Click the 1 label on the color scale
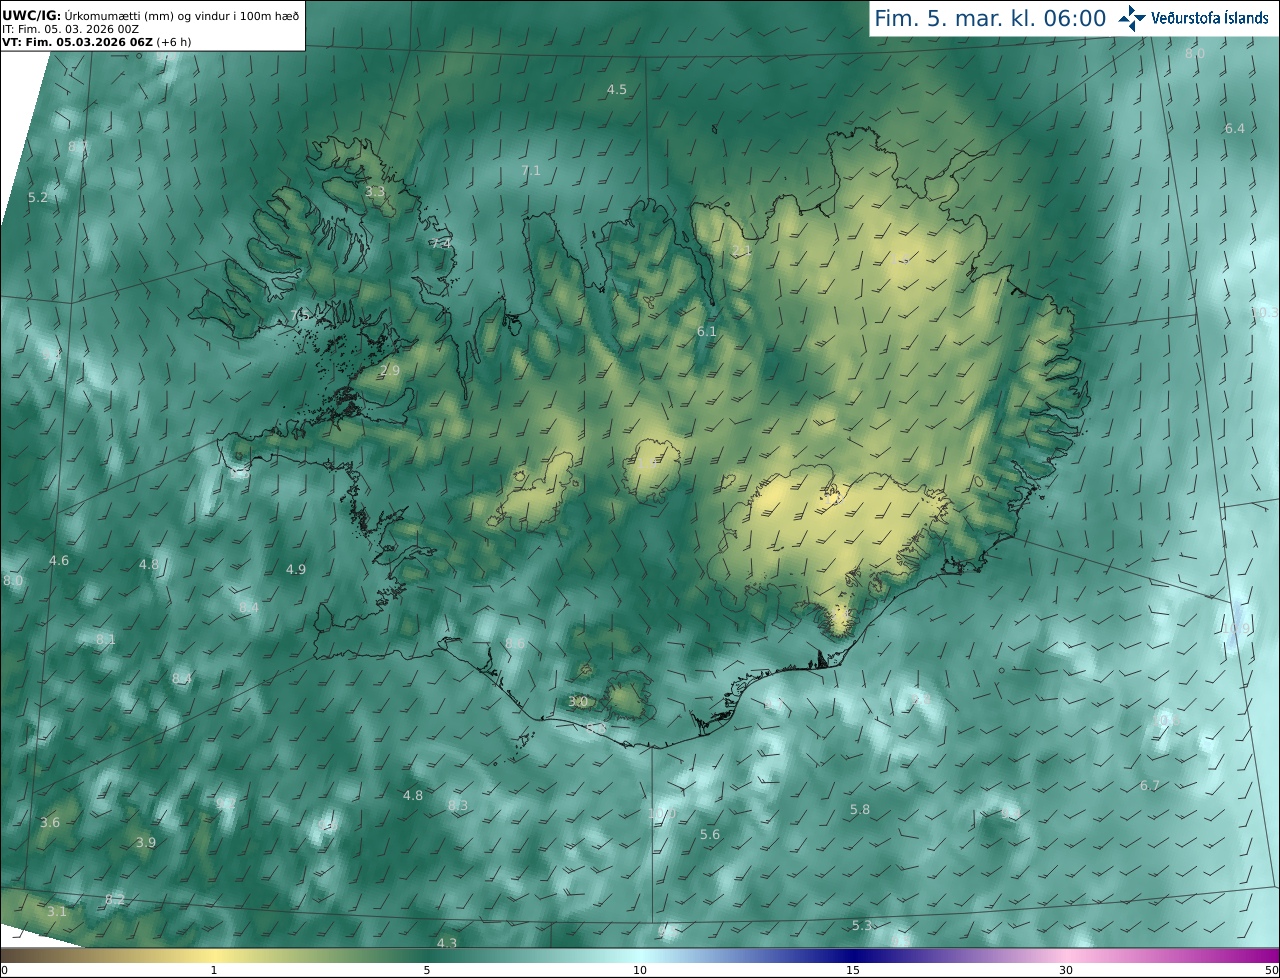 tap(214, 970)
